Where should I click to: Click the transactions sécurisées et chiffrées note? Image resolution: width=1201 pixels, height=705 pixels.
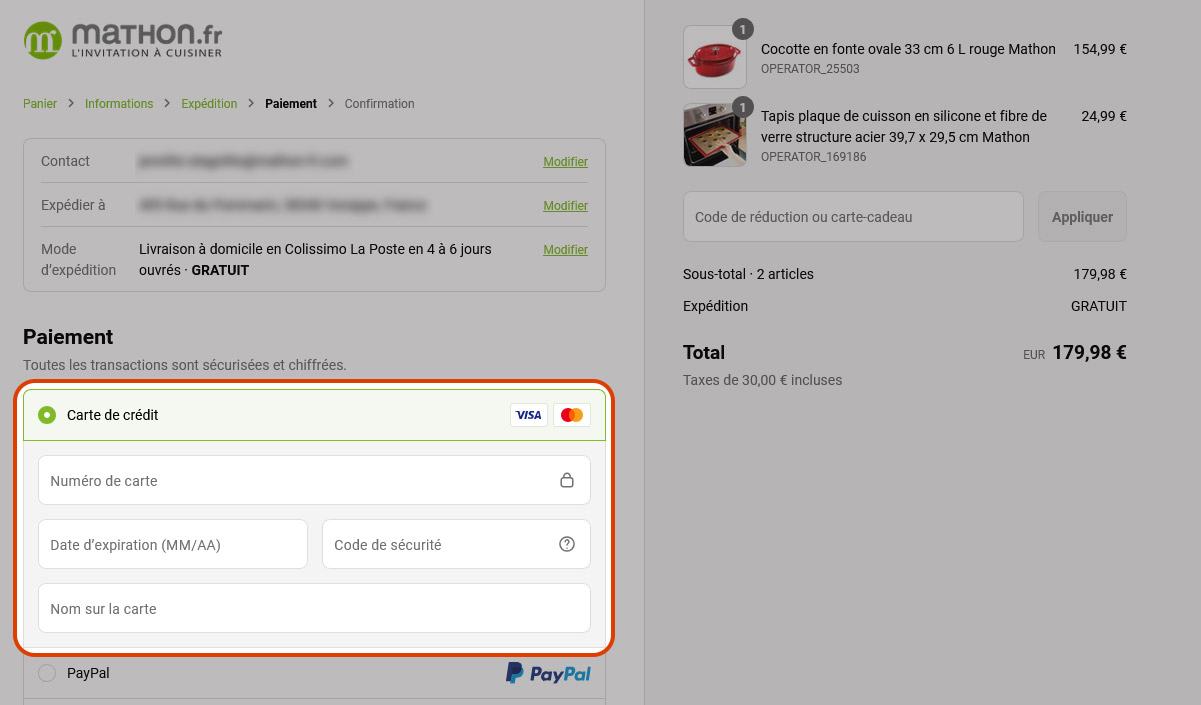[185, 365]
